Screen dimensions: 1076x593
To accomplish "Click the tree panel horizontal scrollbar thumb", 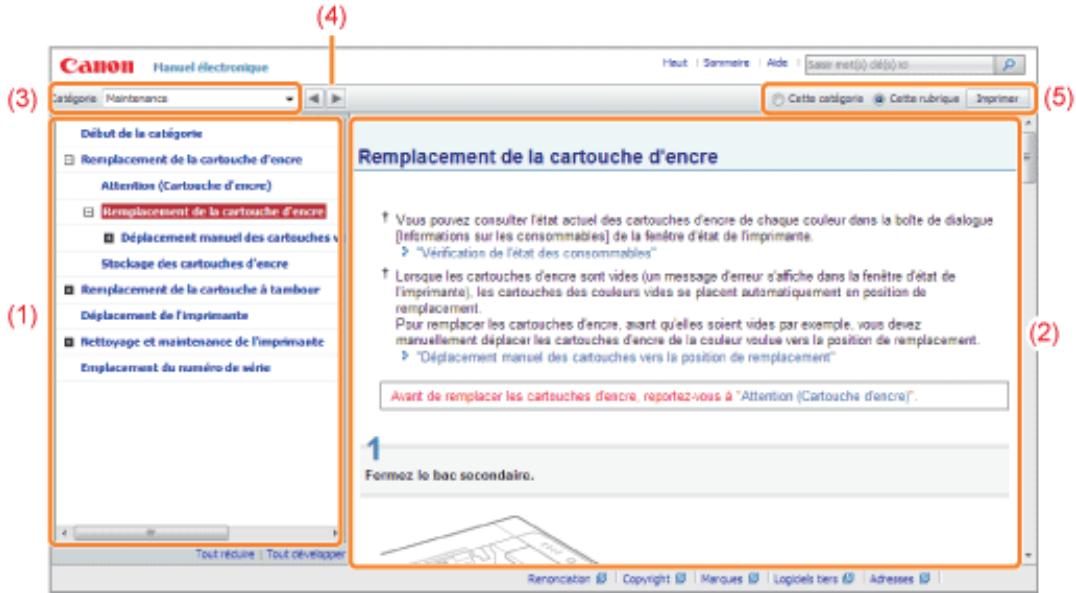I will (x=151, y=533).
